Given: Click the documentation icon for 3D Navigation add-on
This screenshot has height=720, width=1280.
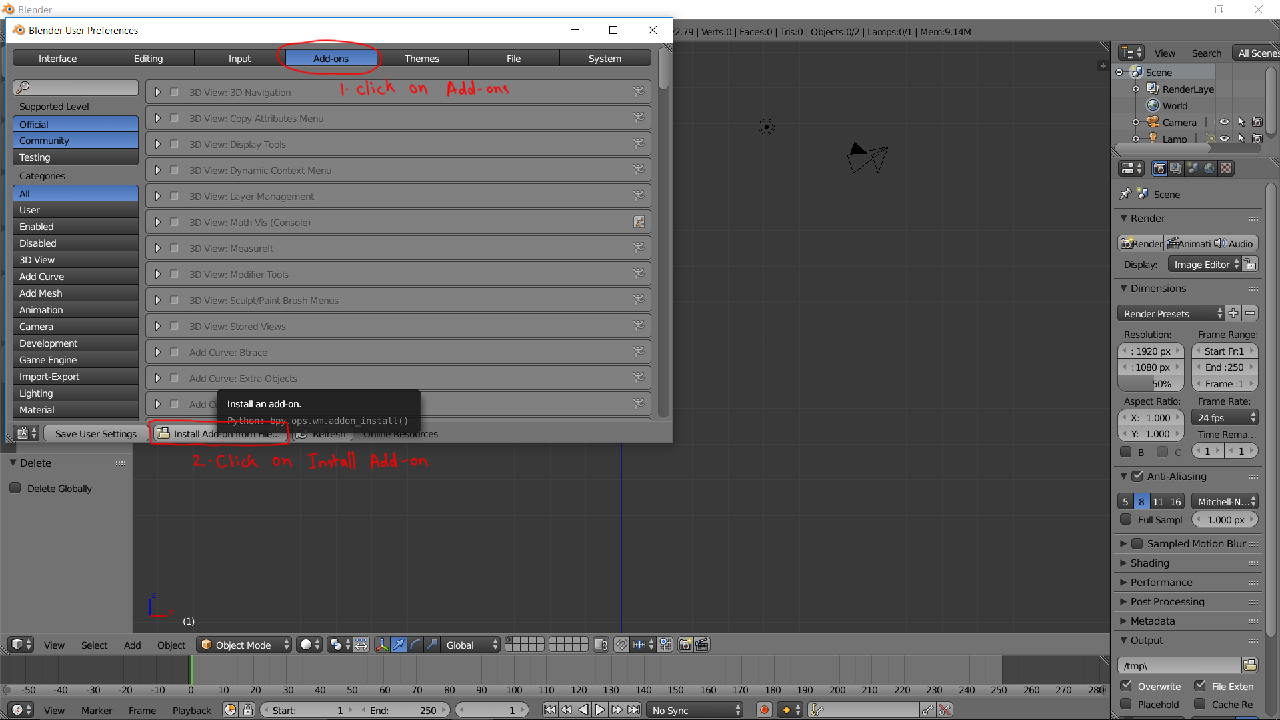Looking at the screenshot, I should point(638,92).
